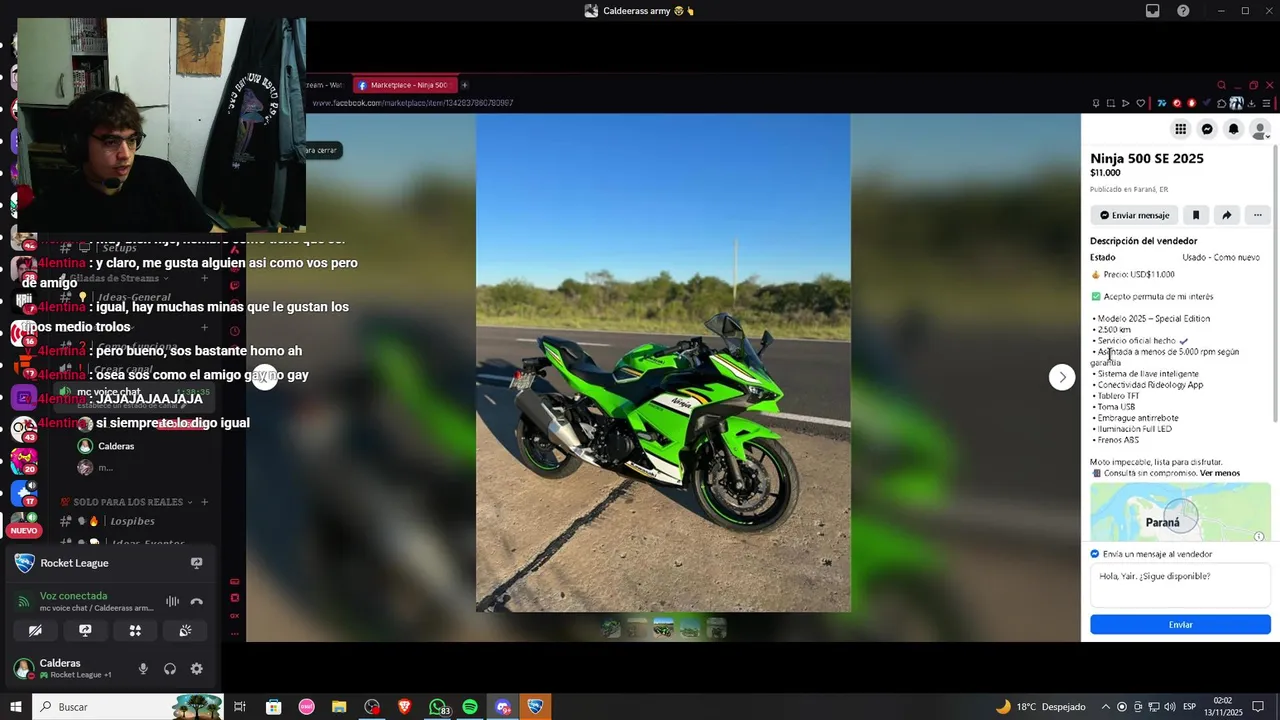Open WhatsApp from the taskbar

pos(438,707)
